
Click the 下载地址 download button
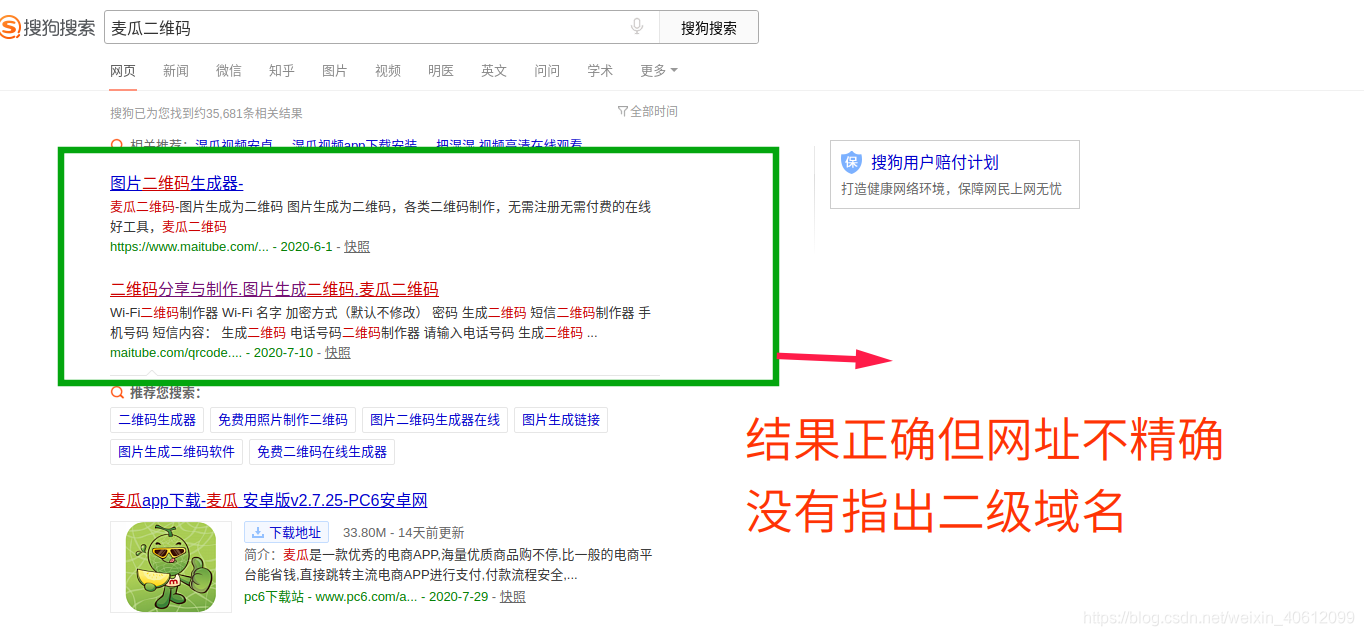286,533
